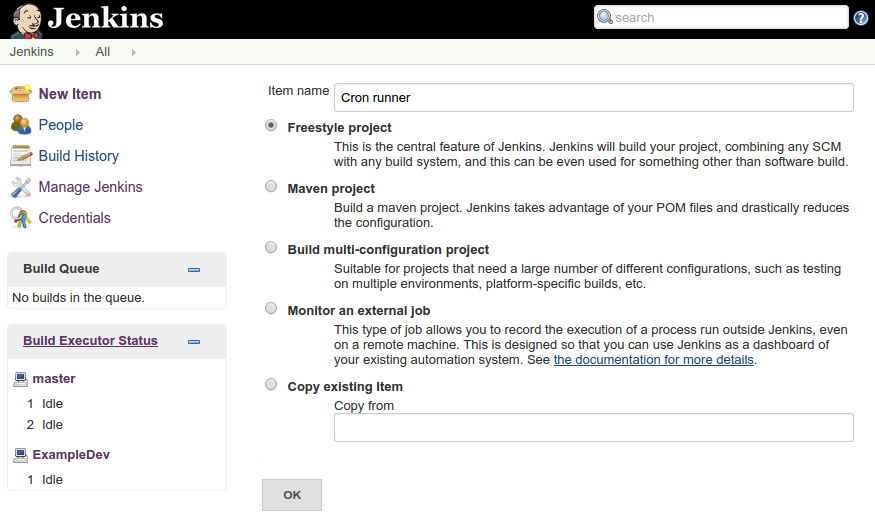Viewport: 875px width, 517px height.
Task: Click the Credentials keys icon
Action: (21, 218)
